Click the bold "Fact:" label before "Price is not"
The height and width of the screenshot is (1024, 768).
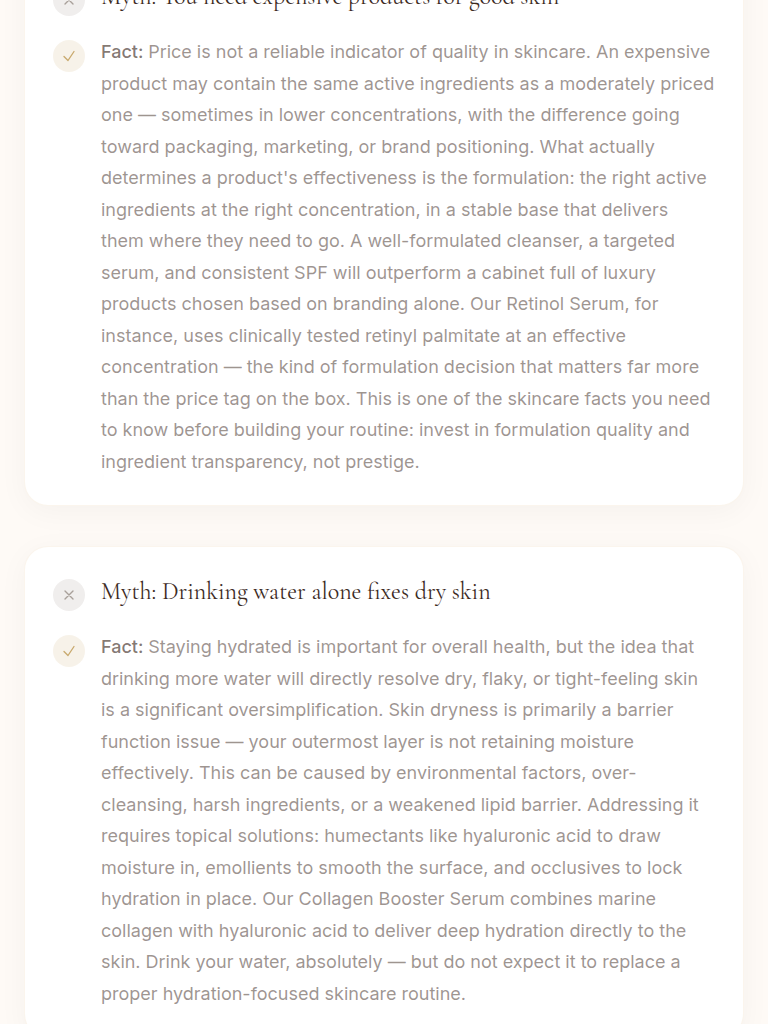(x=122, y=52)
